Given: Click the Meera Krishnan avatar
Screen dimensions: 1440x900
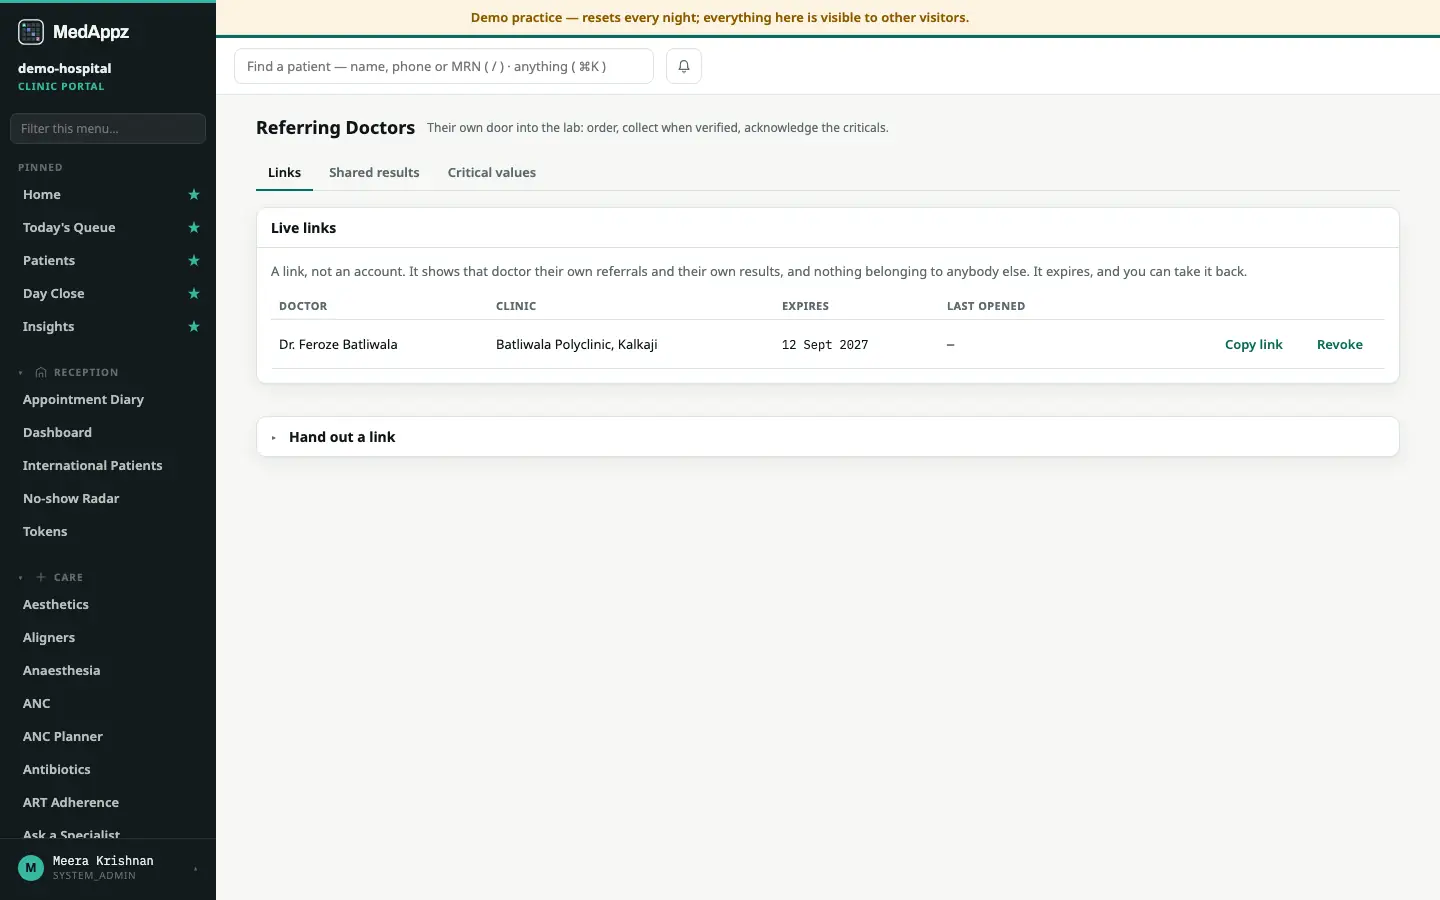Looking at the screenshot, I should tap(31, 868).
